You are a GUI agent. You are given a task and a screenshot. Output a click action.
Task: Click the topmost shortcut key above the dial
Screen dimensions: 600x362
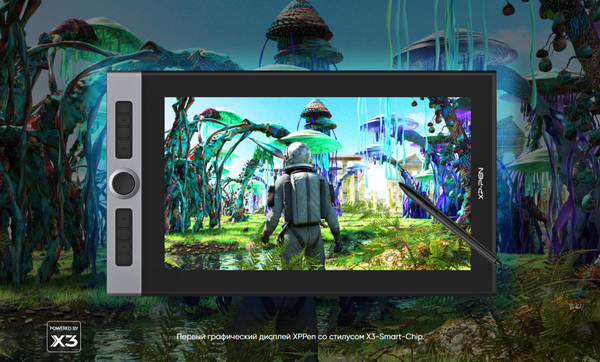[x=124, y=108]
